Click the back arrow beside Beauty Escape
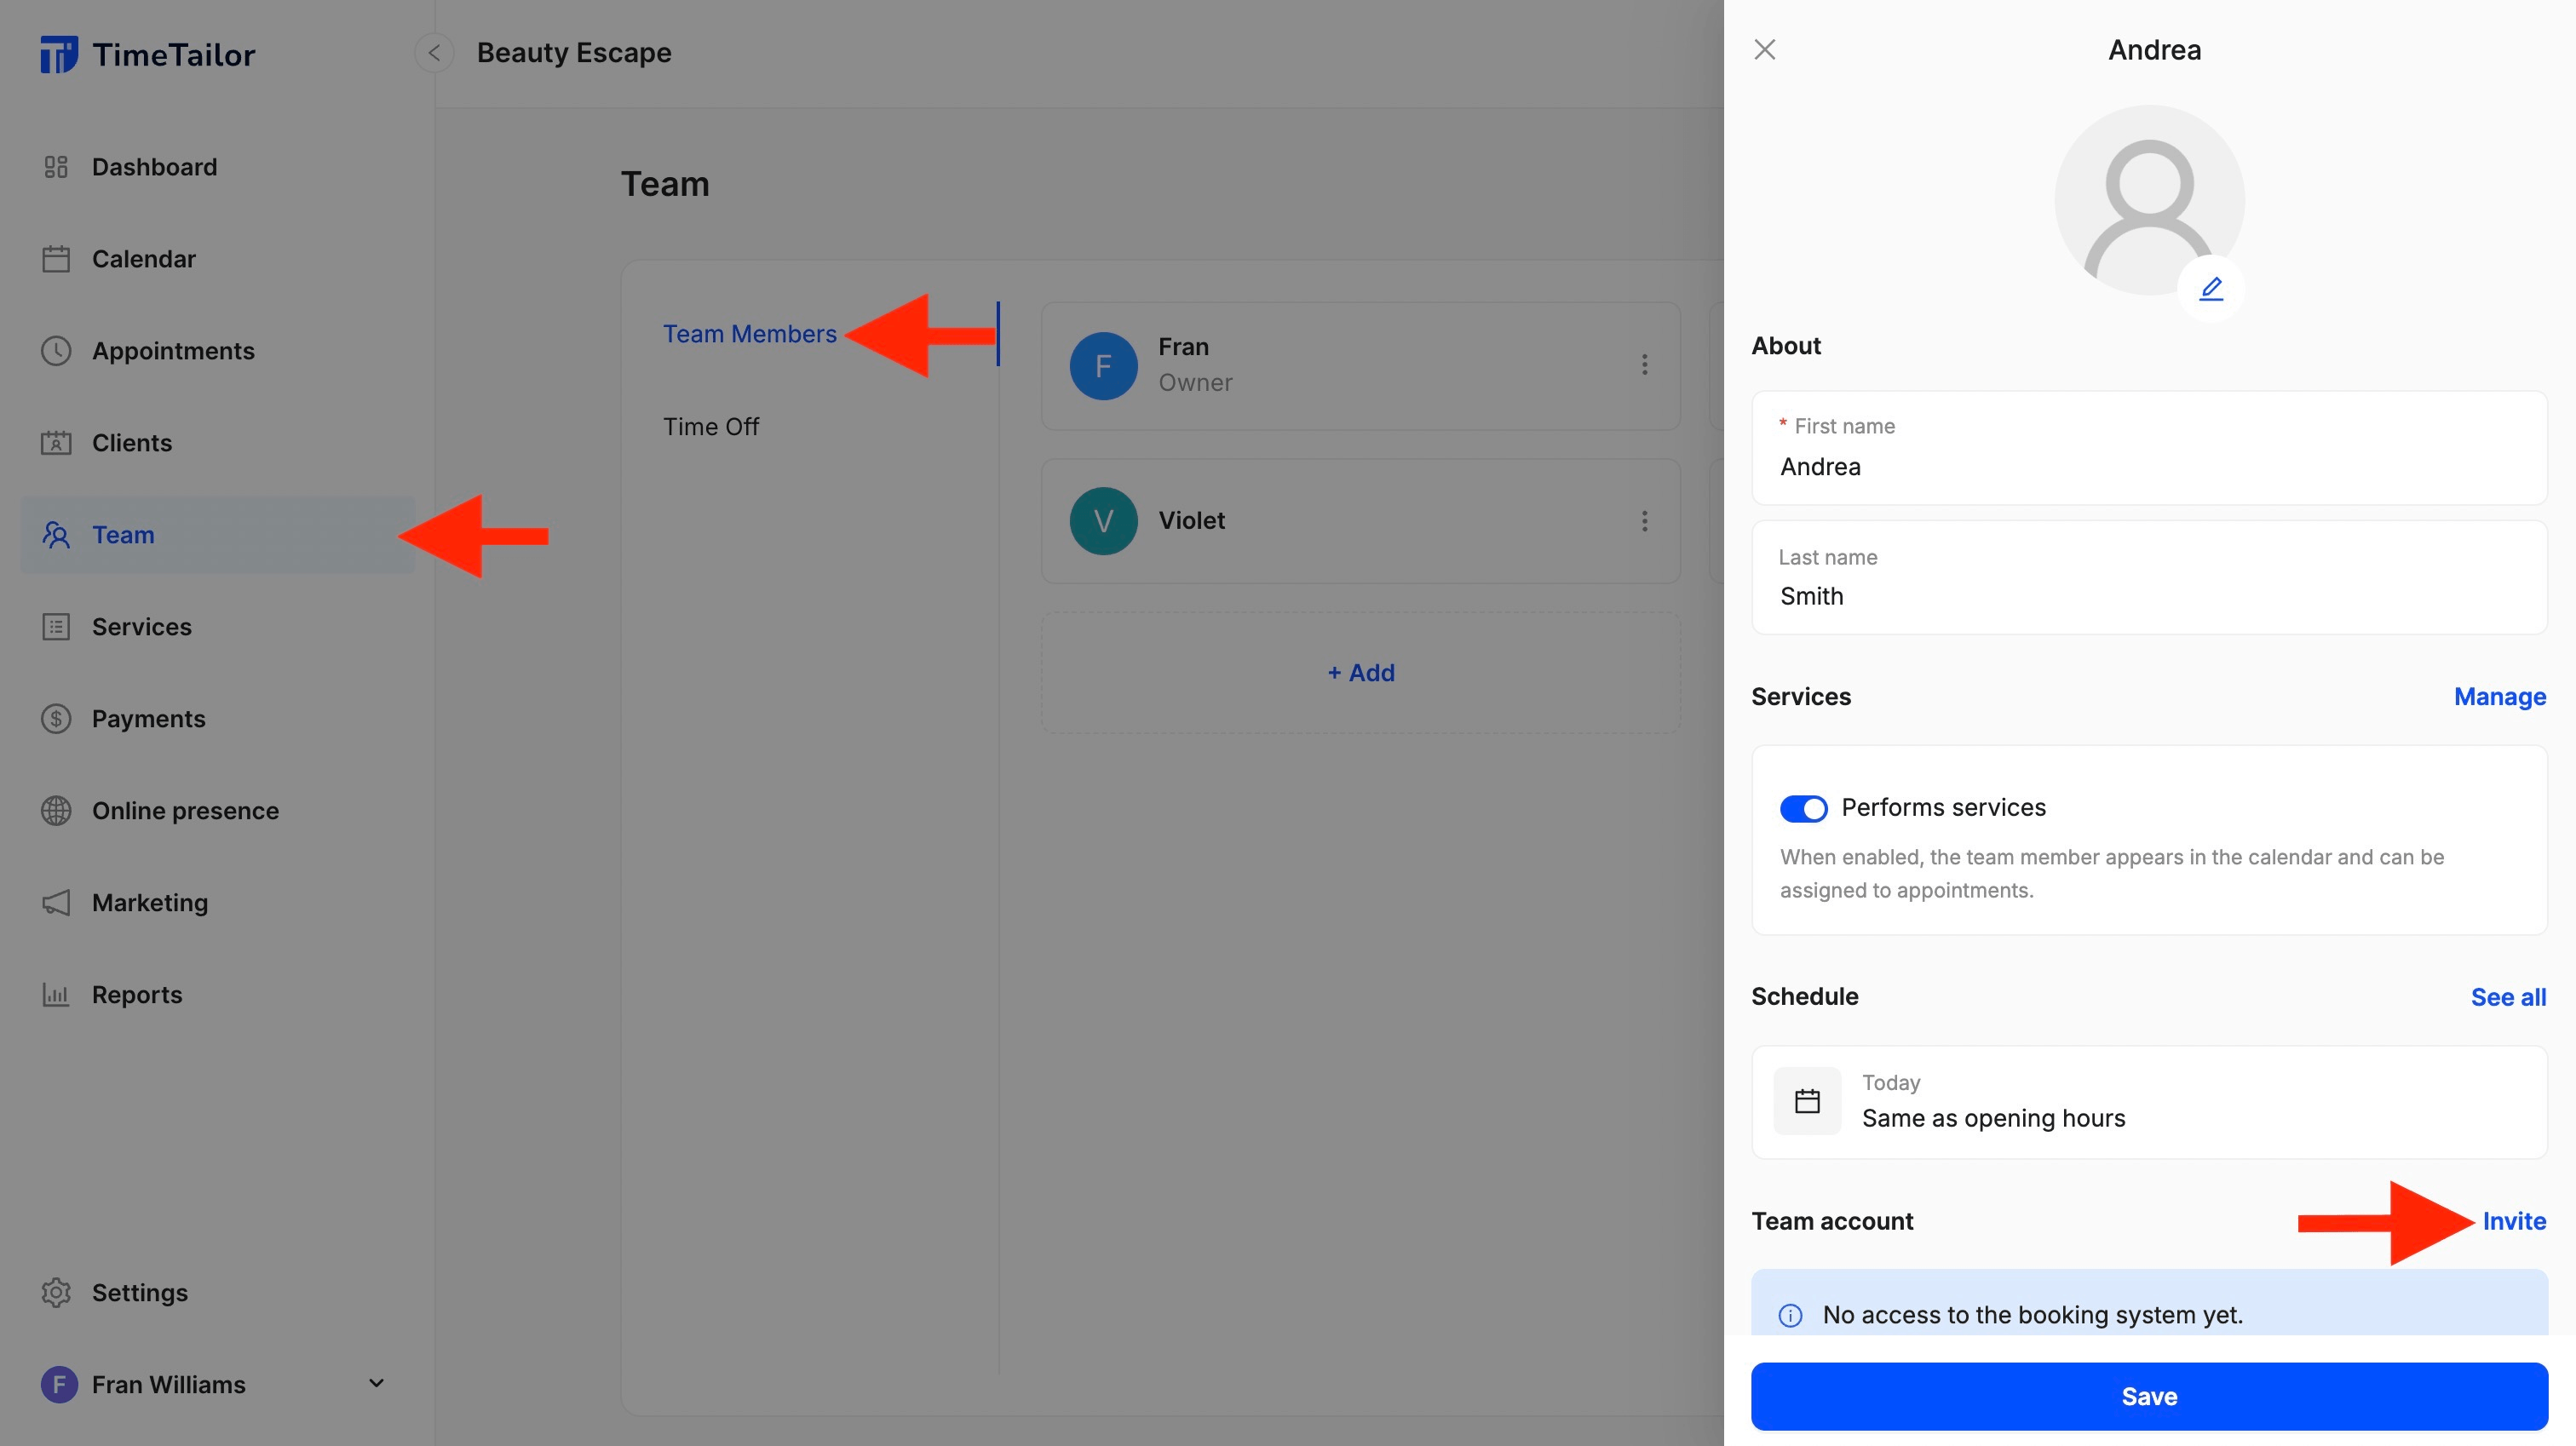The height and width of the screenshot is (1446, 2576). (x=434, y=52)
